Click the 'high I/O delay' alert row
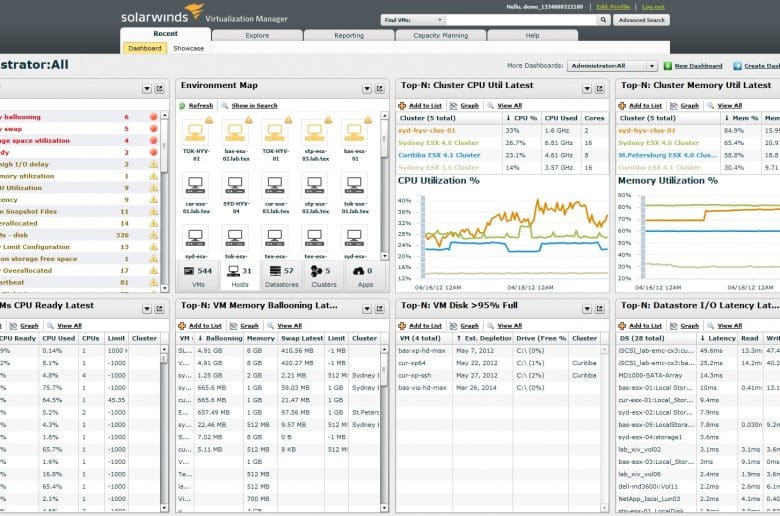The height and width of the screenshot is (516, 780). 80,164
